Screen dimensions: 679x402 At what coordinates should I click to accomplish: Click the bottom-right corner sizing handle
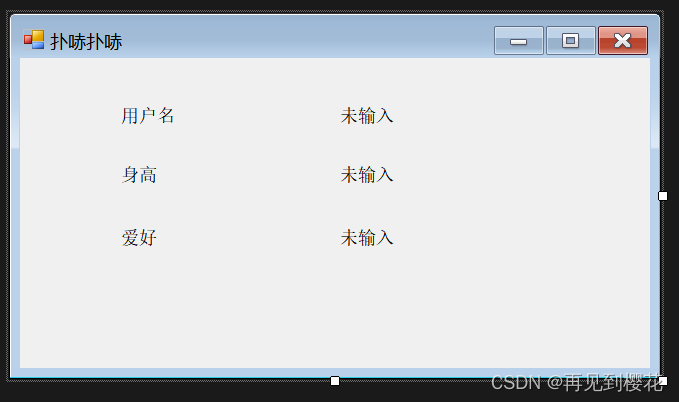pos(663,381)
